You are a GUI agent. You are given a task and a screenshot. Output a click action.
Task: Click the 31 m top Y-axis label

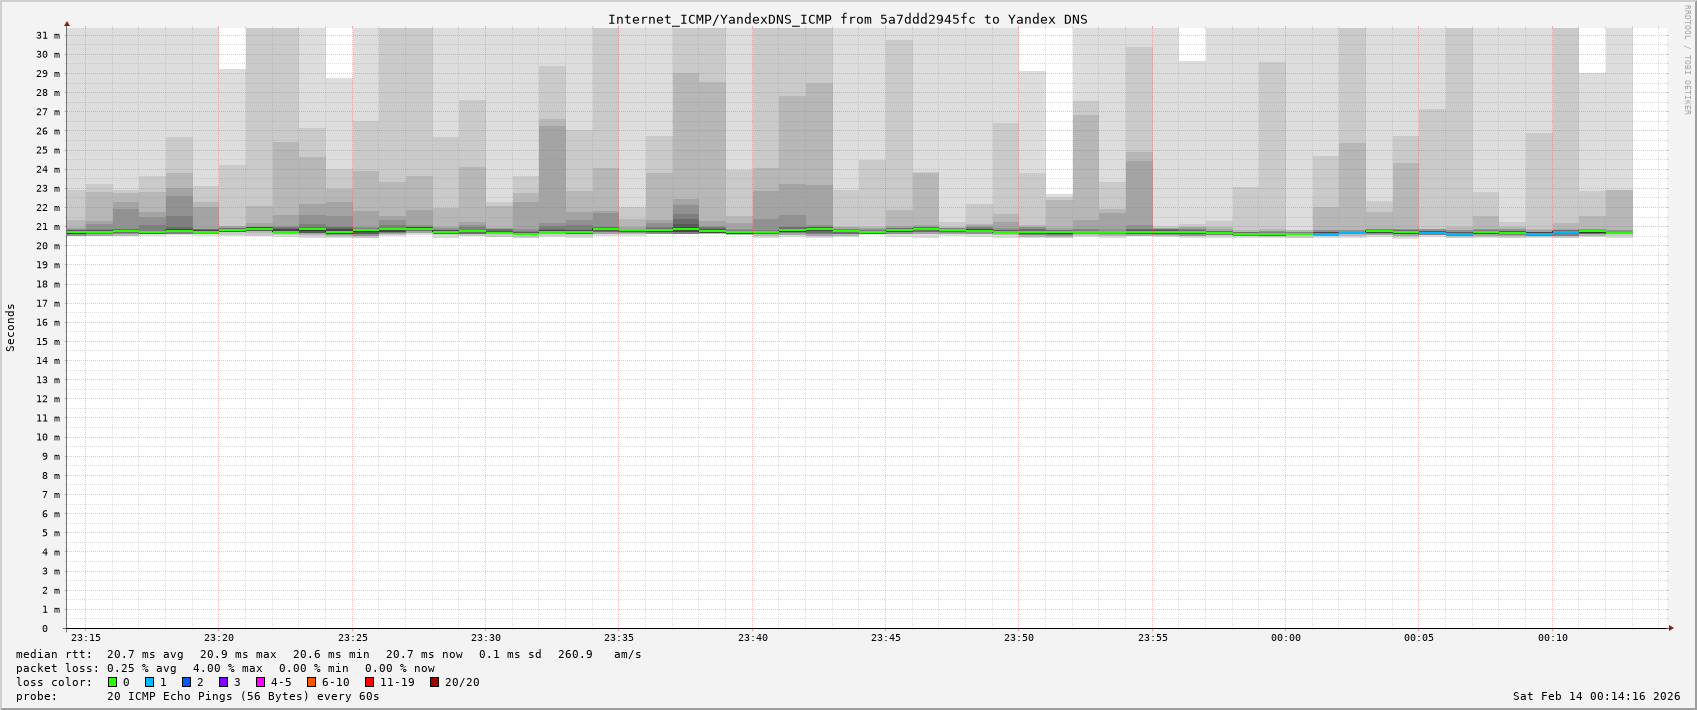point(48,35)
